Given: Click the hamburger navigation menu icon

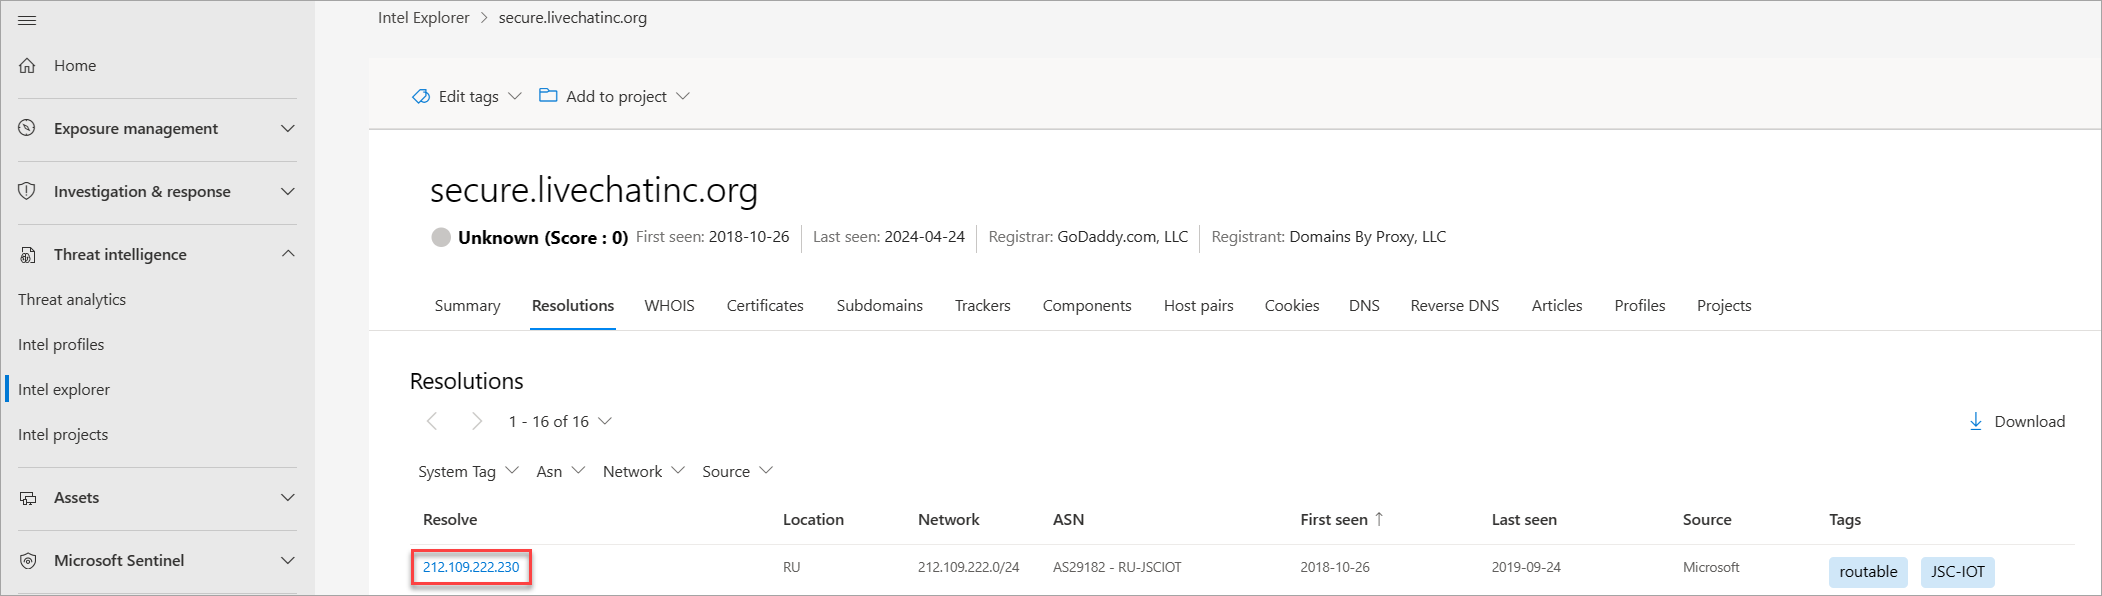Looking at the screenshot, I should [x=27, y=20].
